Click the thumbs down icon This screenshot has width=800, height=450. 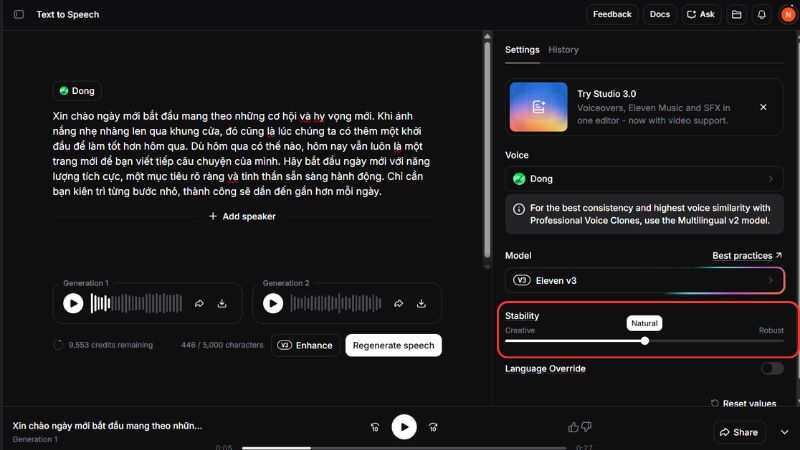(586, 427)
